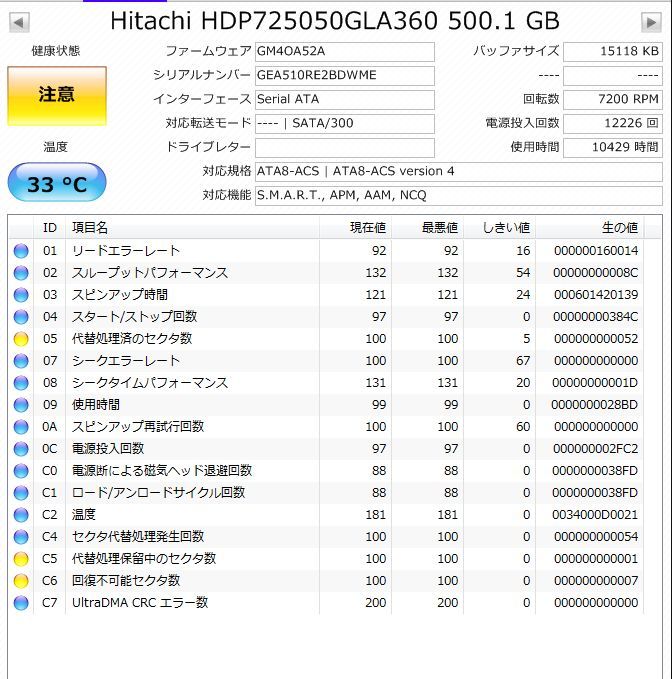672x679 pixels.
Task: Select row スピンアップ時間
Action: coord(326,295)
